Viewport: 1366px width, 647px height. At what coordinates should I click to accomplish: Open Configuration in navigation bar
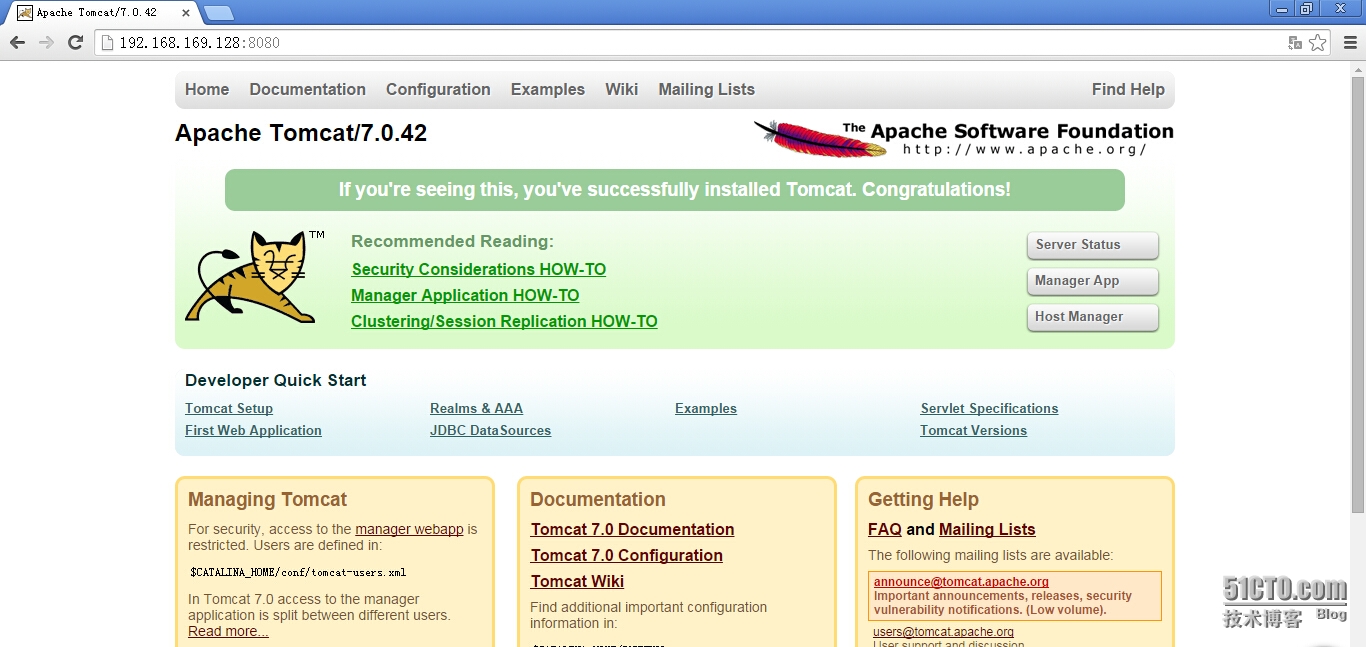click(438, 89)
